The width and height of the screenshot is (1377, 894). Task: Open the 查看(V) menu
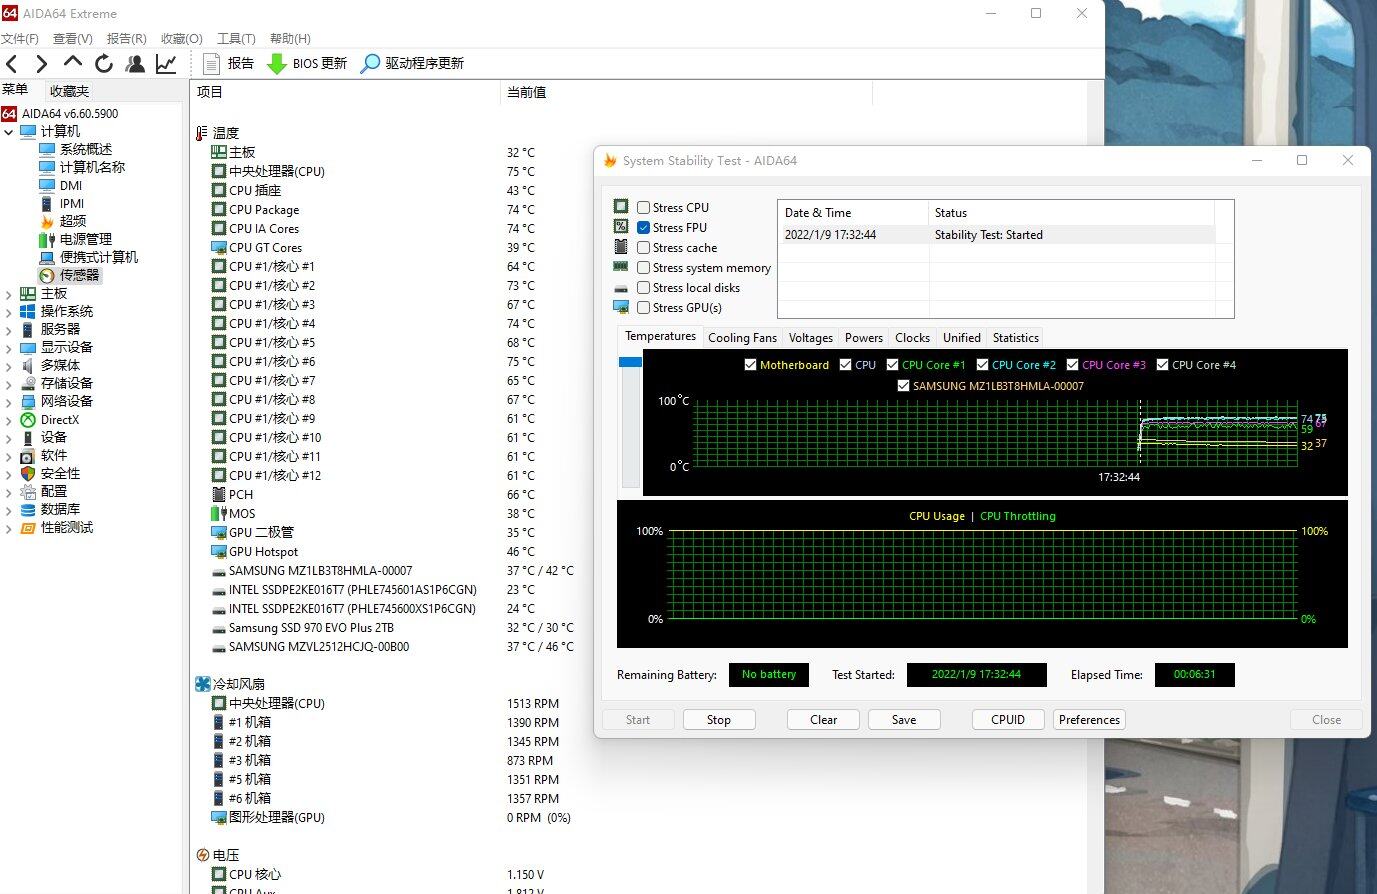(72, 39)
